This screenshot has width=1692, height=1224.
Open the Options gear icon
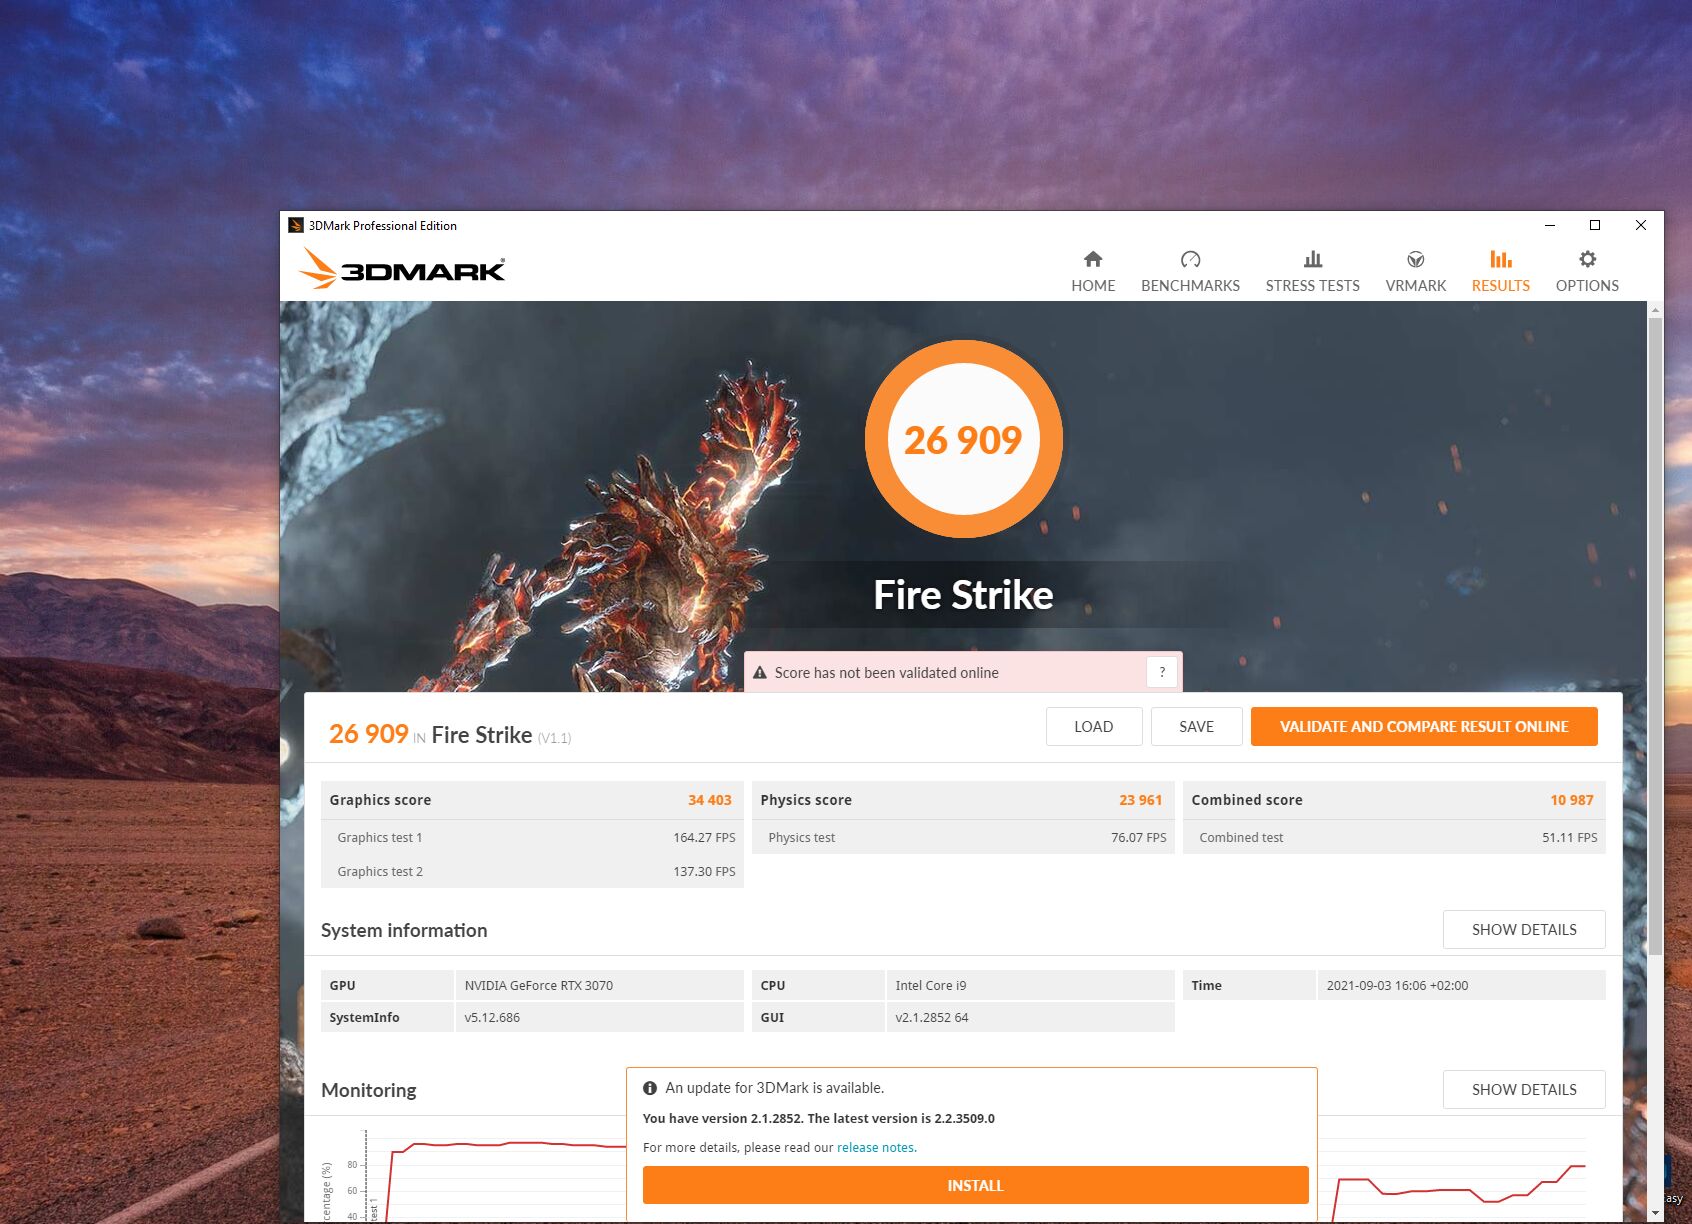(1587, 259)
